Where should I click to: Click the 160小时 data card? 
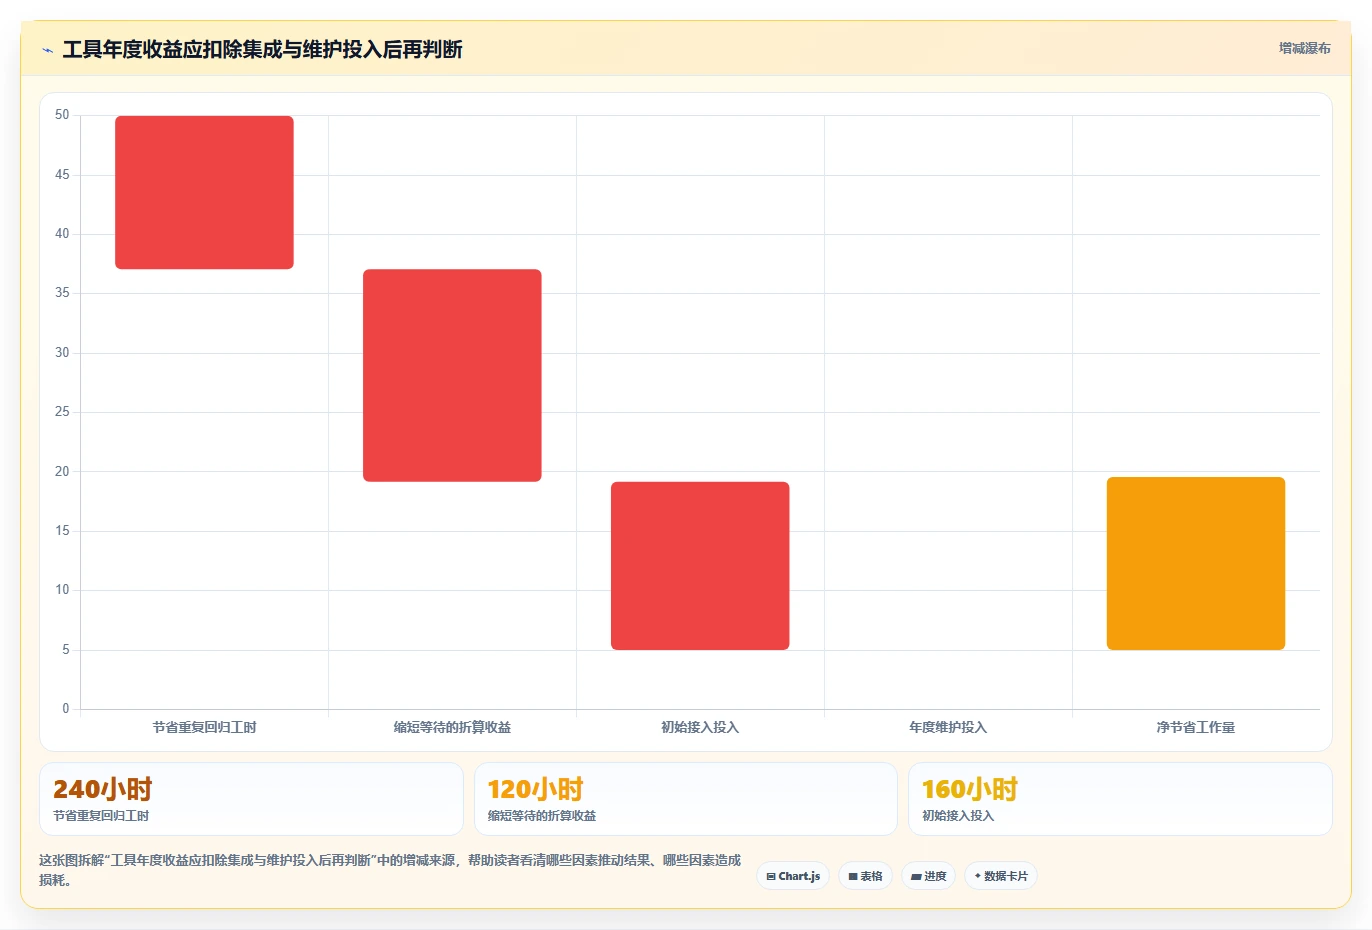(1120, 799)
